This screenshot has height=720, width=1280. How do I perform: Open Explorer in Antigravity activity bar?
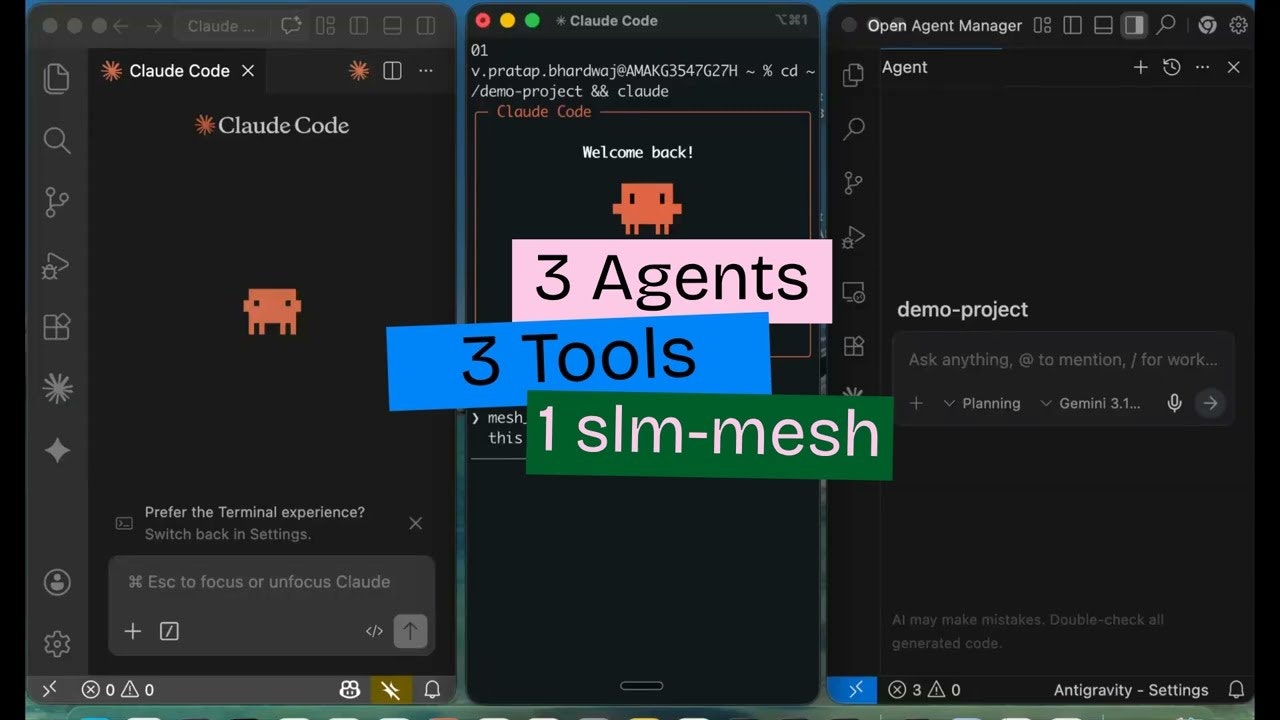pos(853,75)
